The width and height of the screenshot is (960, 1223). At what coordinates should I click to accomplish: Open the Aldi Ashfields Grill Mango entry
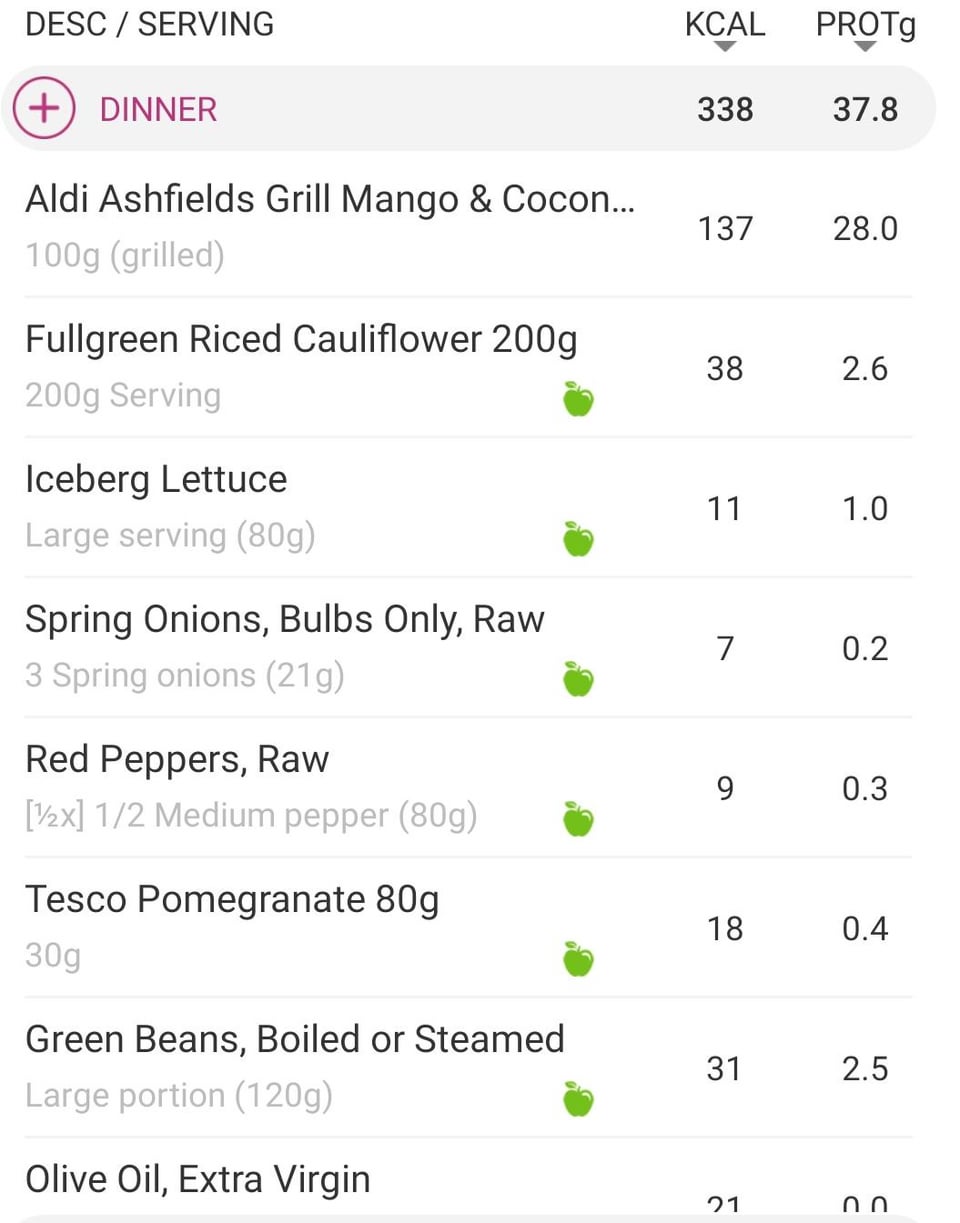[x=468, y=227]
